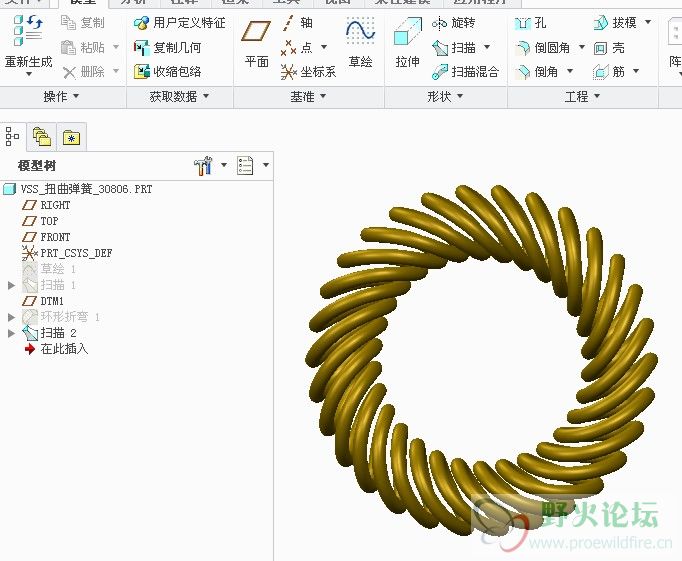This screenshot has width=682, height=561.
Task: Open the Point (点) dropdown arrow
Action: (324, 47)
